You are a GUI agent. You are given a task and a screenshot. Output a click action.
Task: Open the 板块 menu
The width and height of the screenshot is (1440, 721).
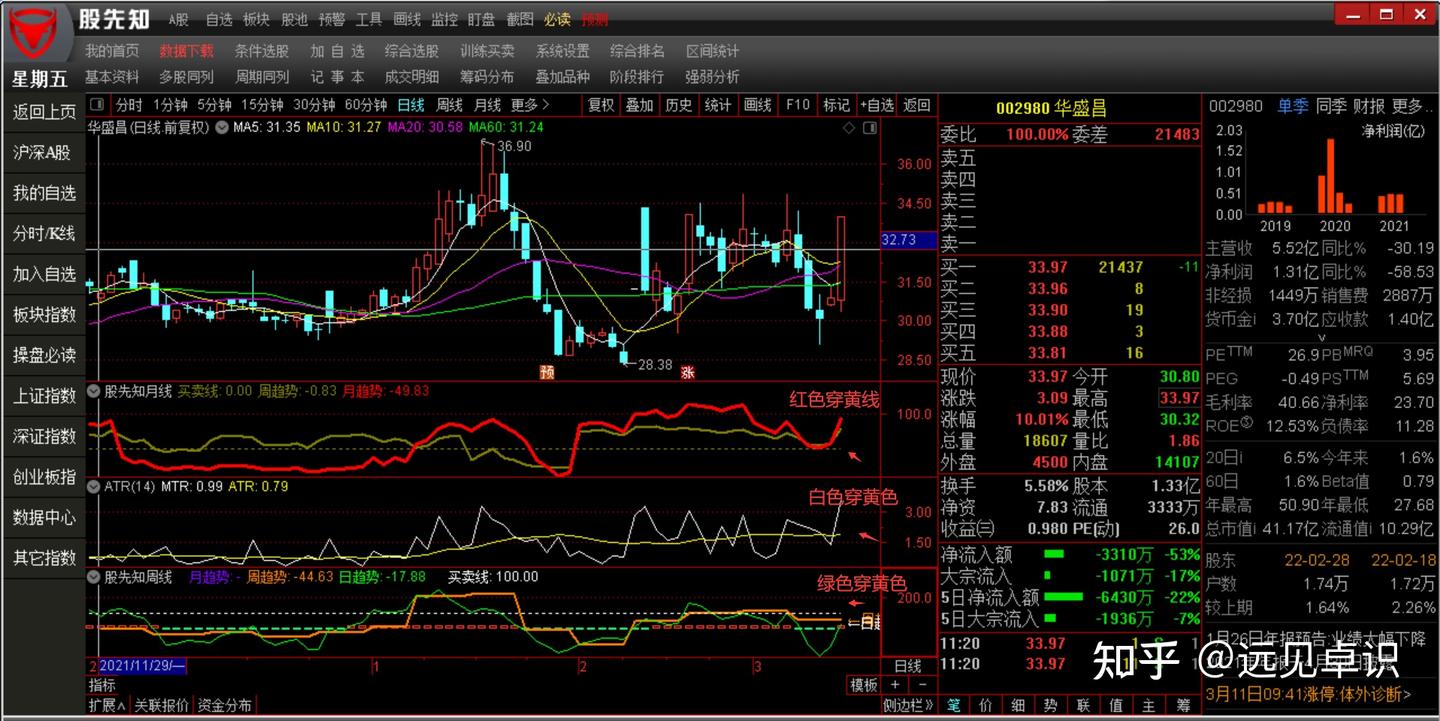(x=256, y=19)
